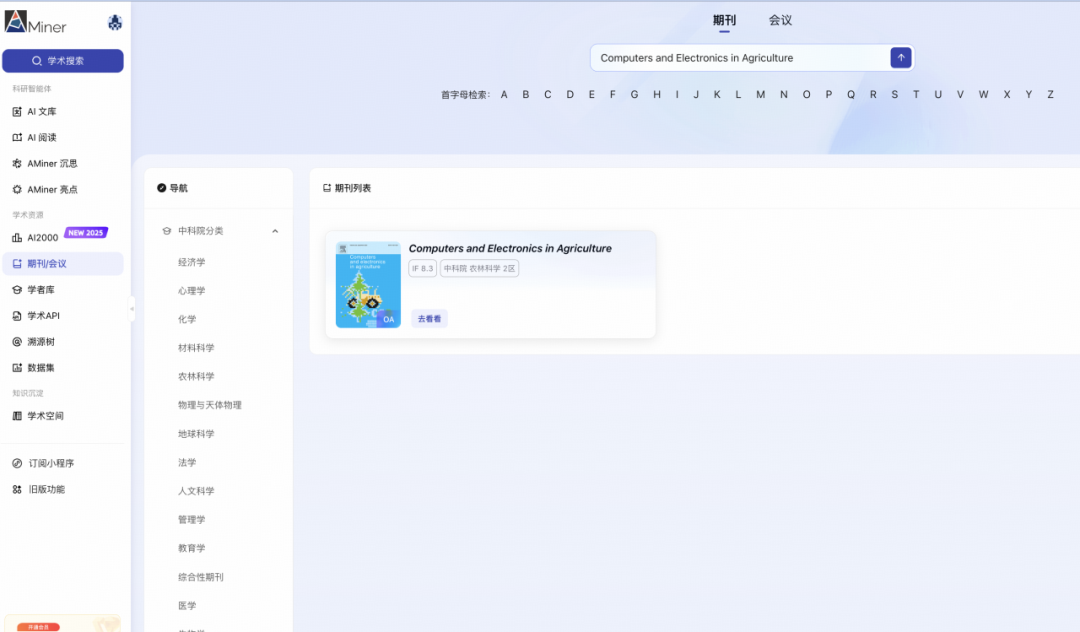Viewport: 1080px width, 632px height.
Task: Open the 学术API page
Action: (46, 315)
